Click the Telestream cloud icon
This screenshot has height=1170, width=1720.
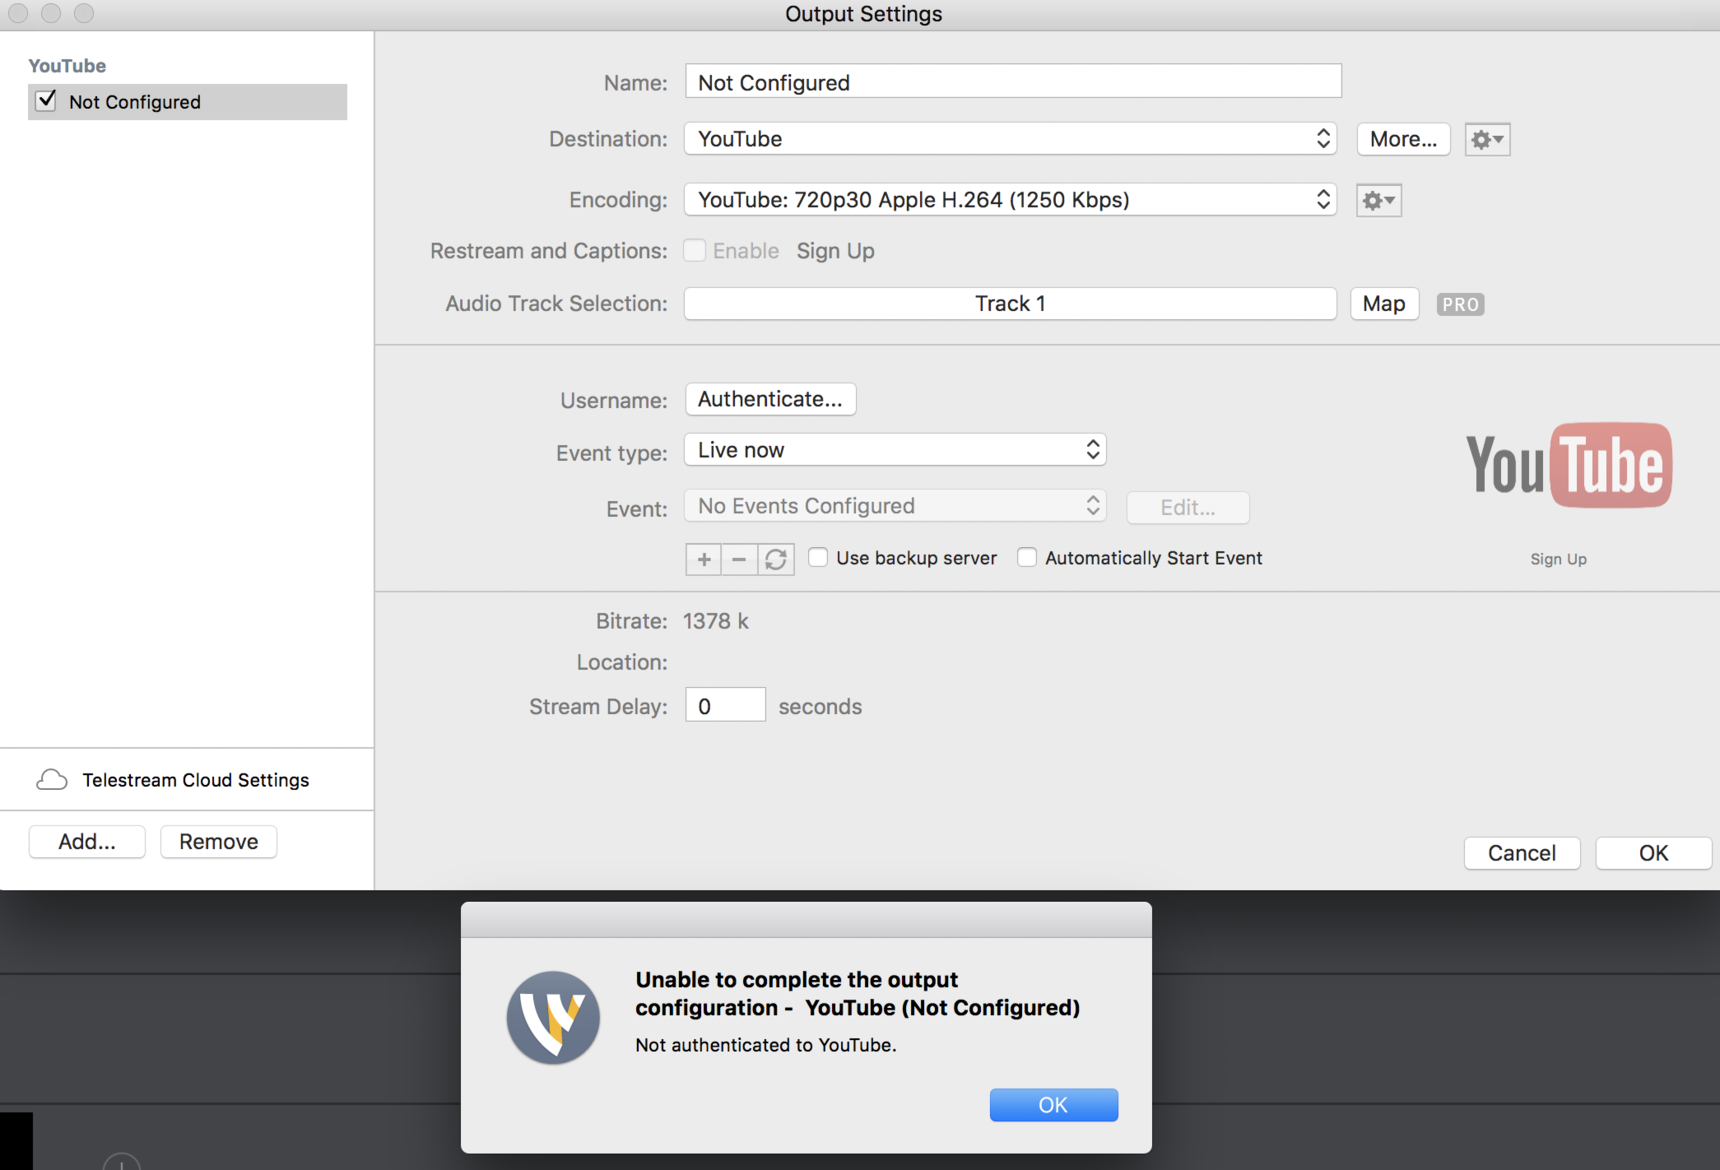(52, 780)
